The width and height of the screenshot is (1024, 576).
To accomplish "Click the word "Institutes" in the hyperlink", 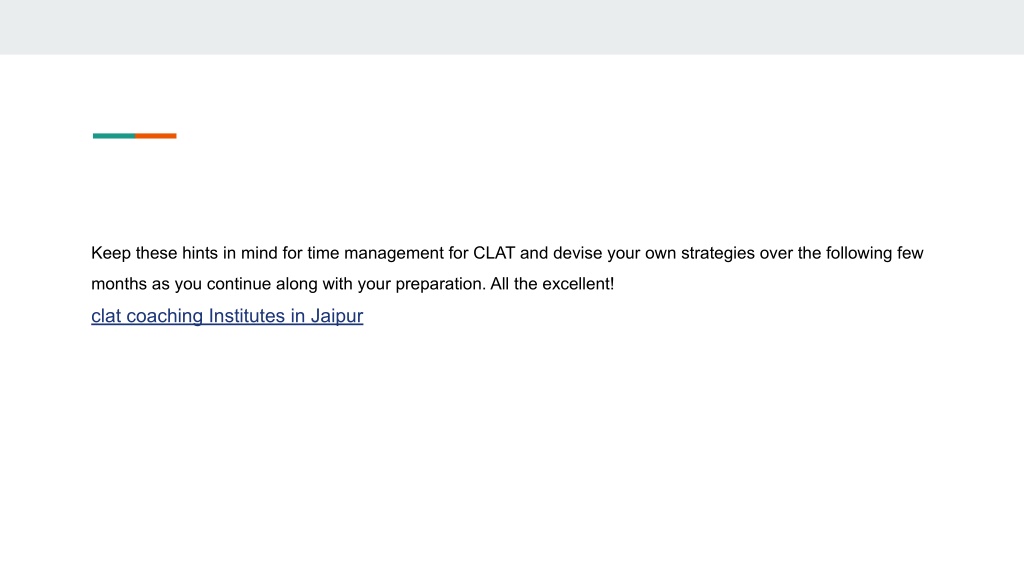I will coord(247,316).
